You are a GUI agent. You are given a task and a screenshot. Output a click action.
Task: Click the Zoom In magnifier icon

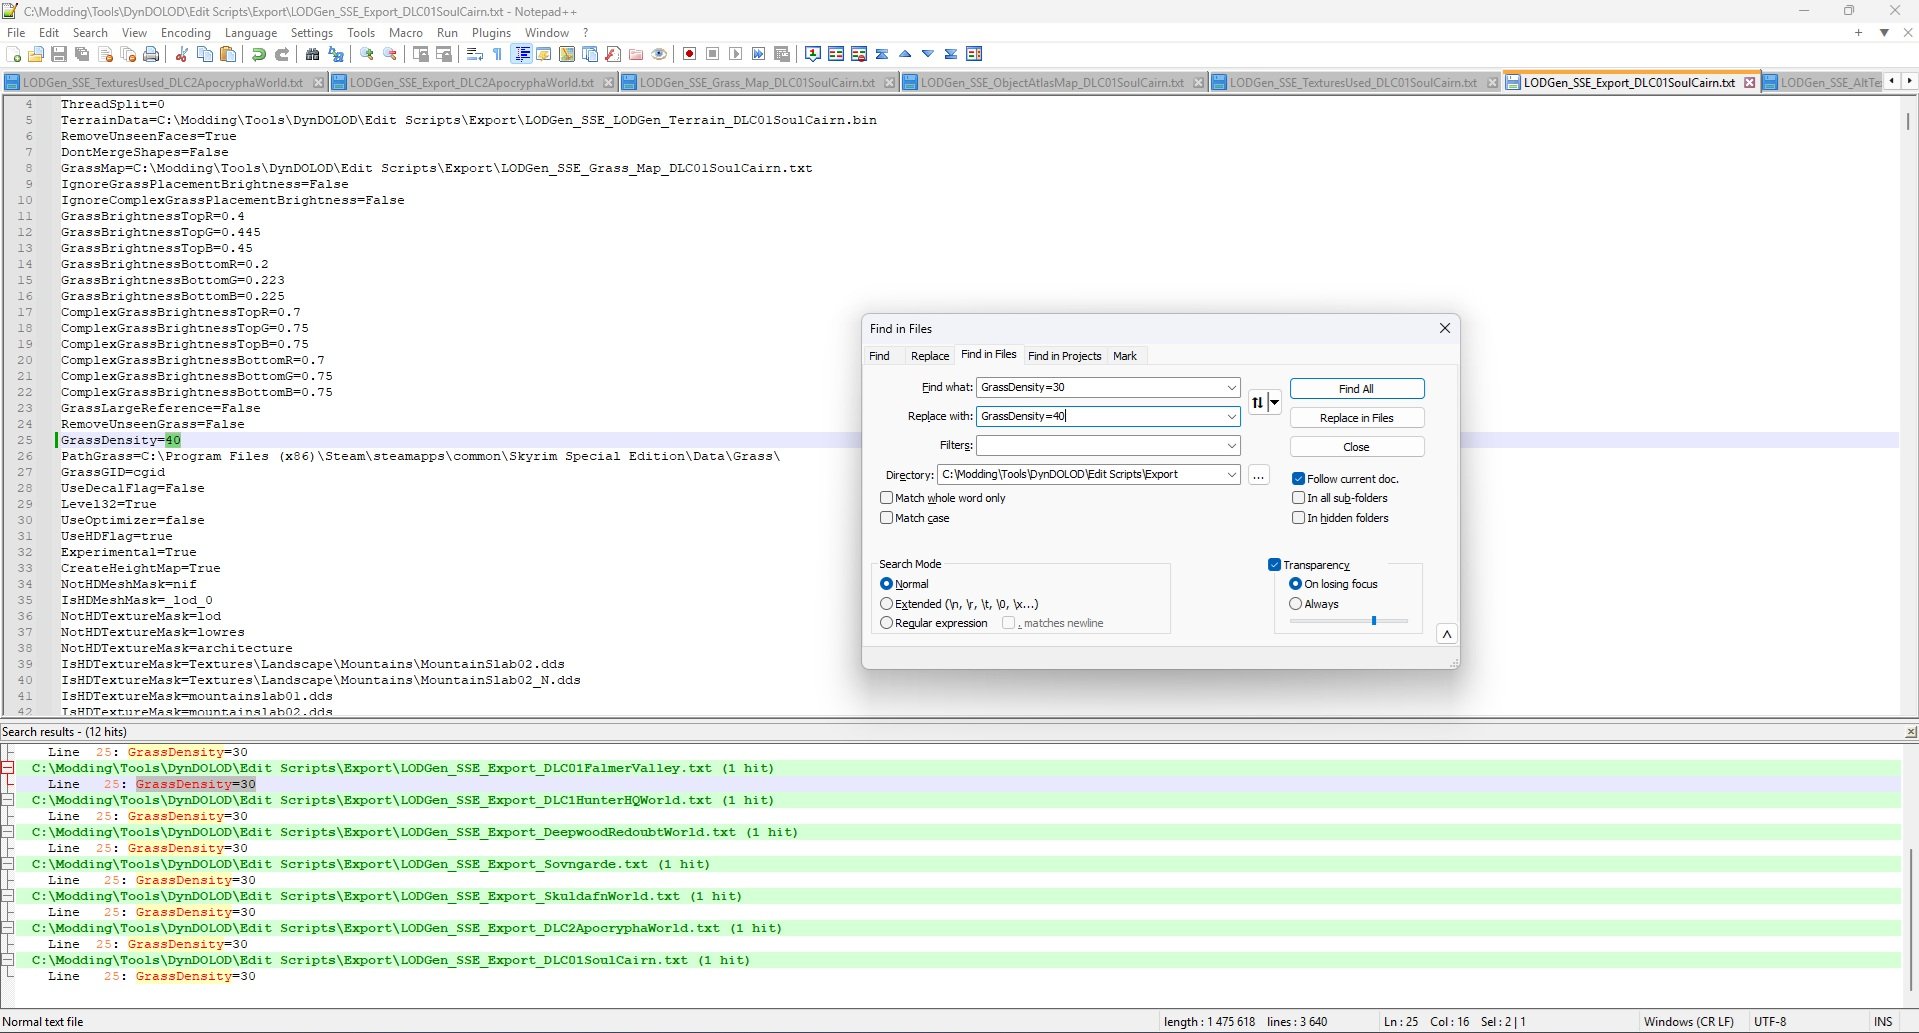pyautogui.click(x=367, y=54)
